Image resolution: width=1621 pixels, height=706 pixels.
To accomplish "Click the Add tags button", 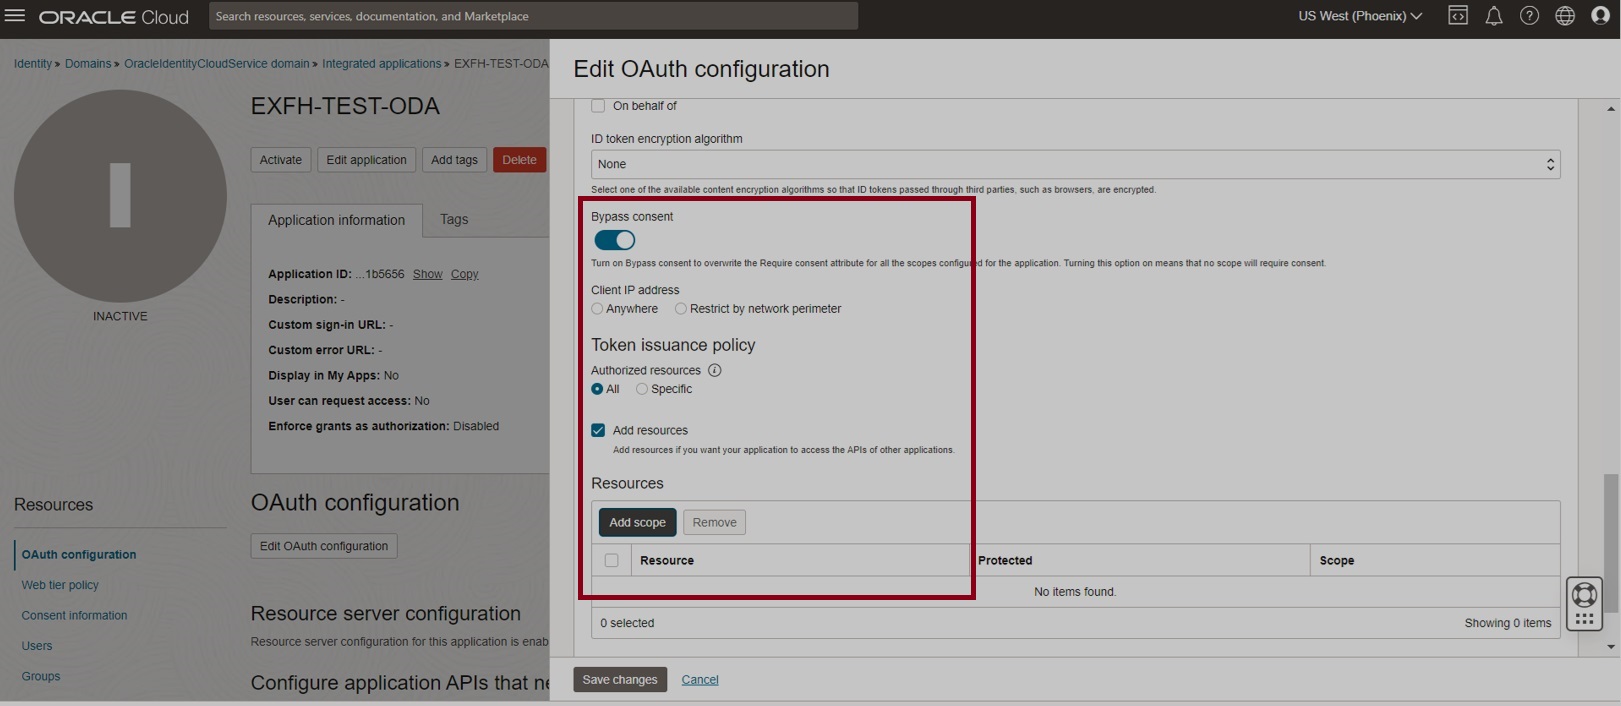I will (454, 160).
